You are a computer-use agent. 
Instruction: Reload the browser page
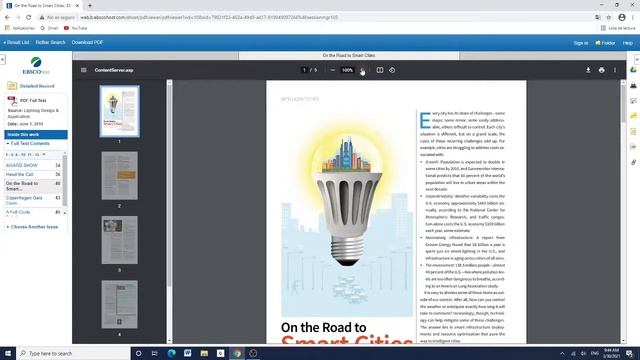coord(29,18)
